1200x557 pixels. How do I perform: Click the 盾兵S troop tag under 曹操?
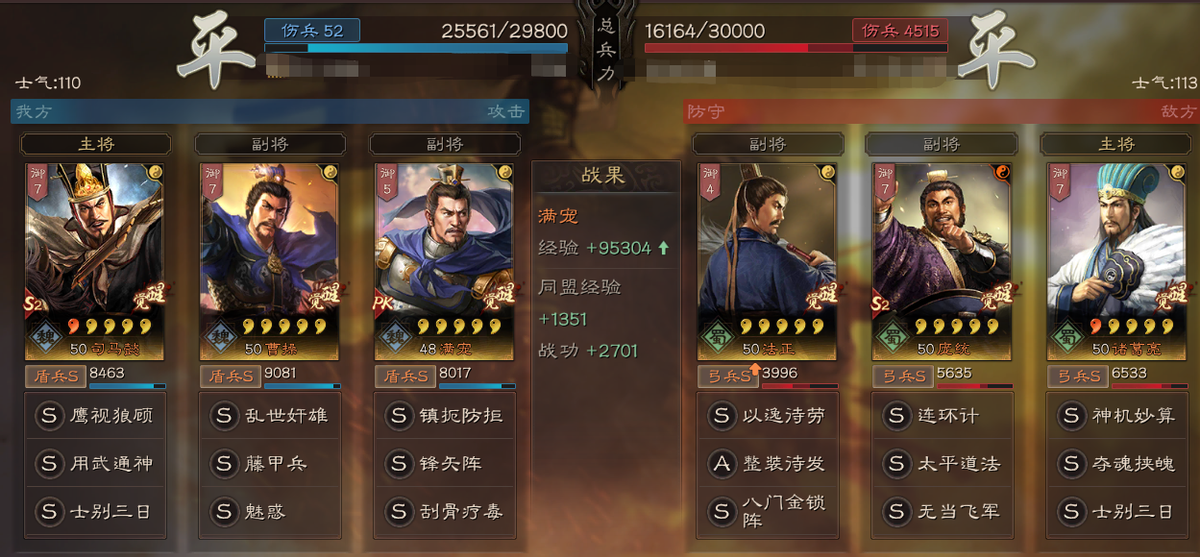(x=229, y=376)
